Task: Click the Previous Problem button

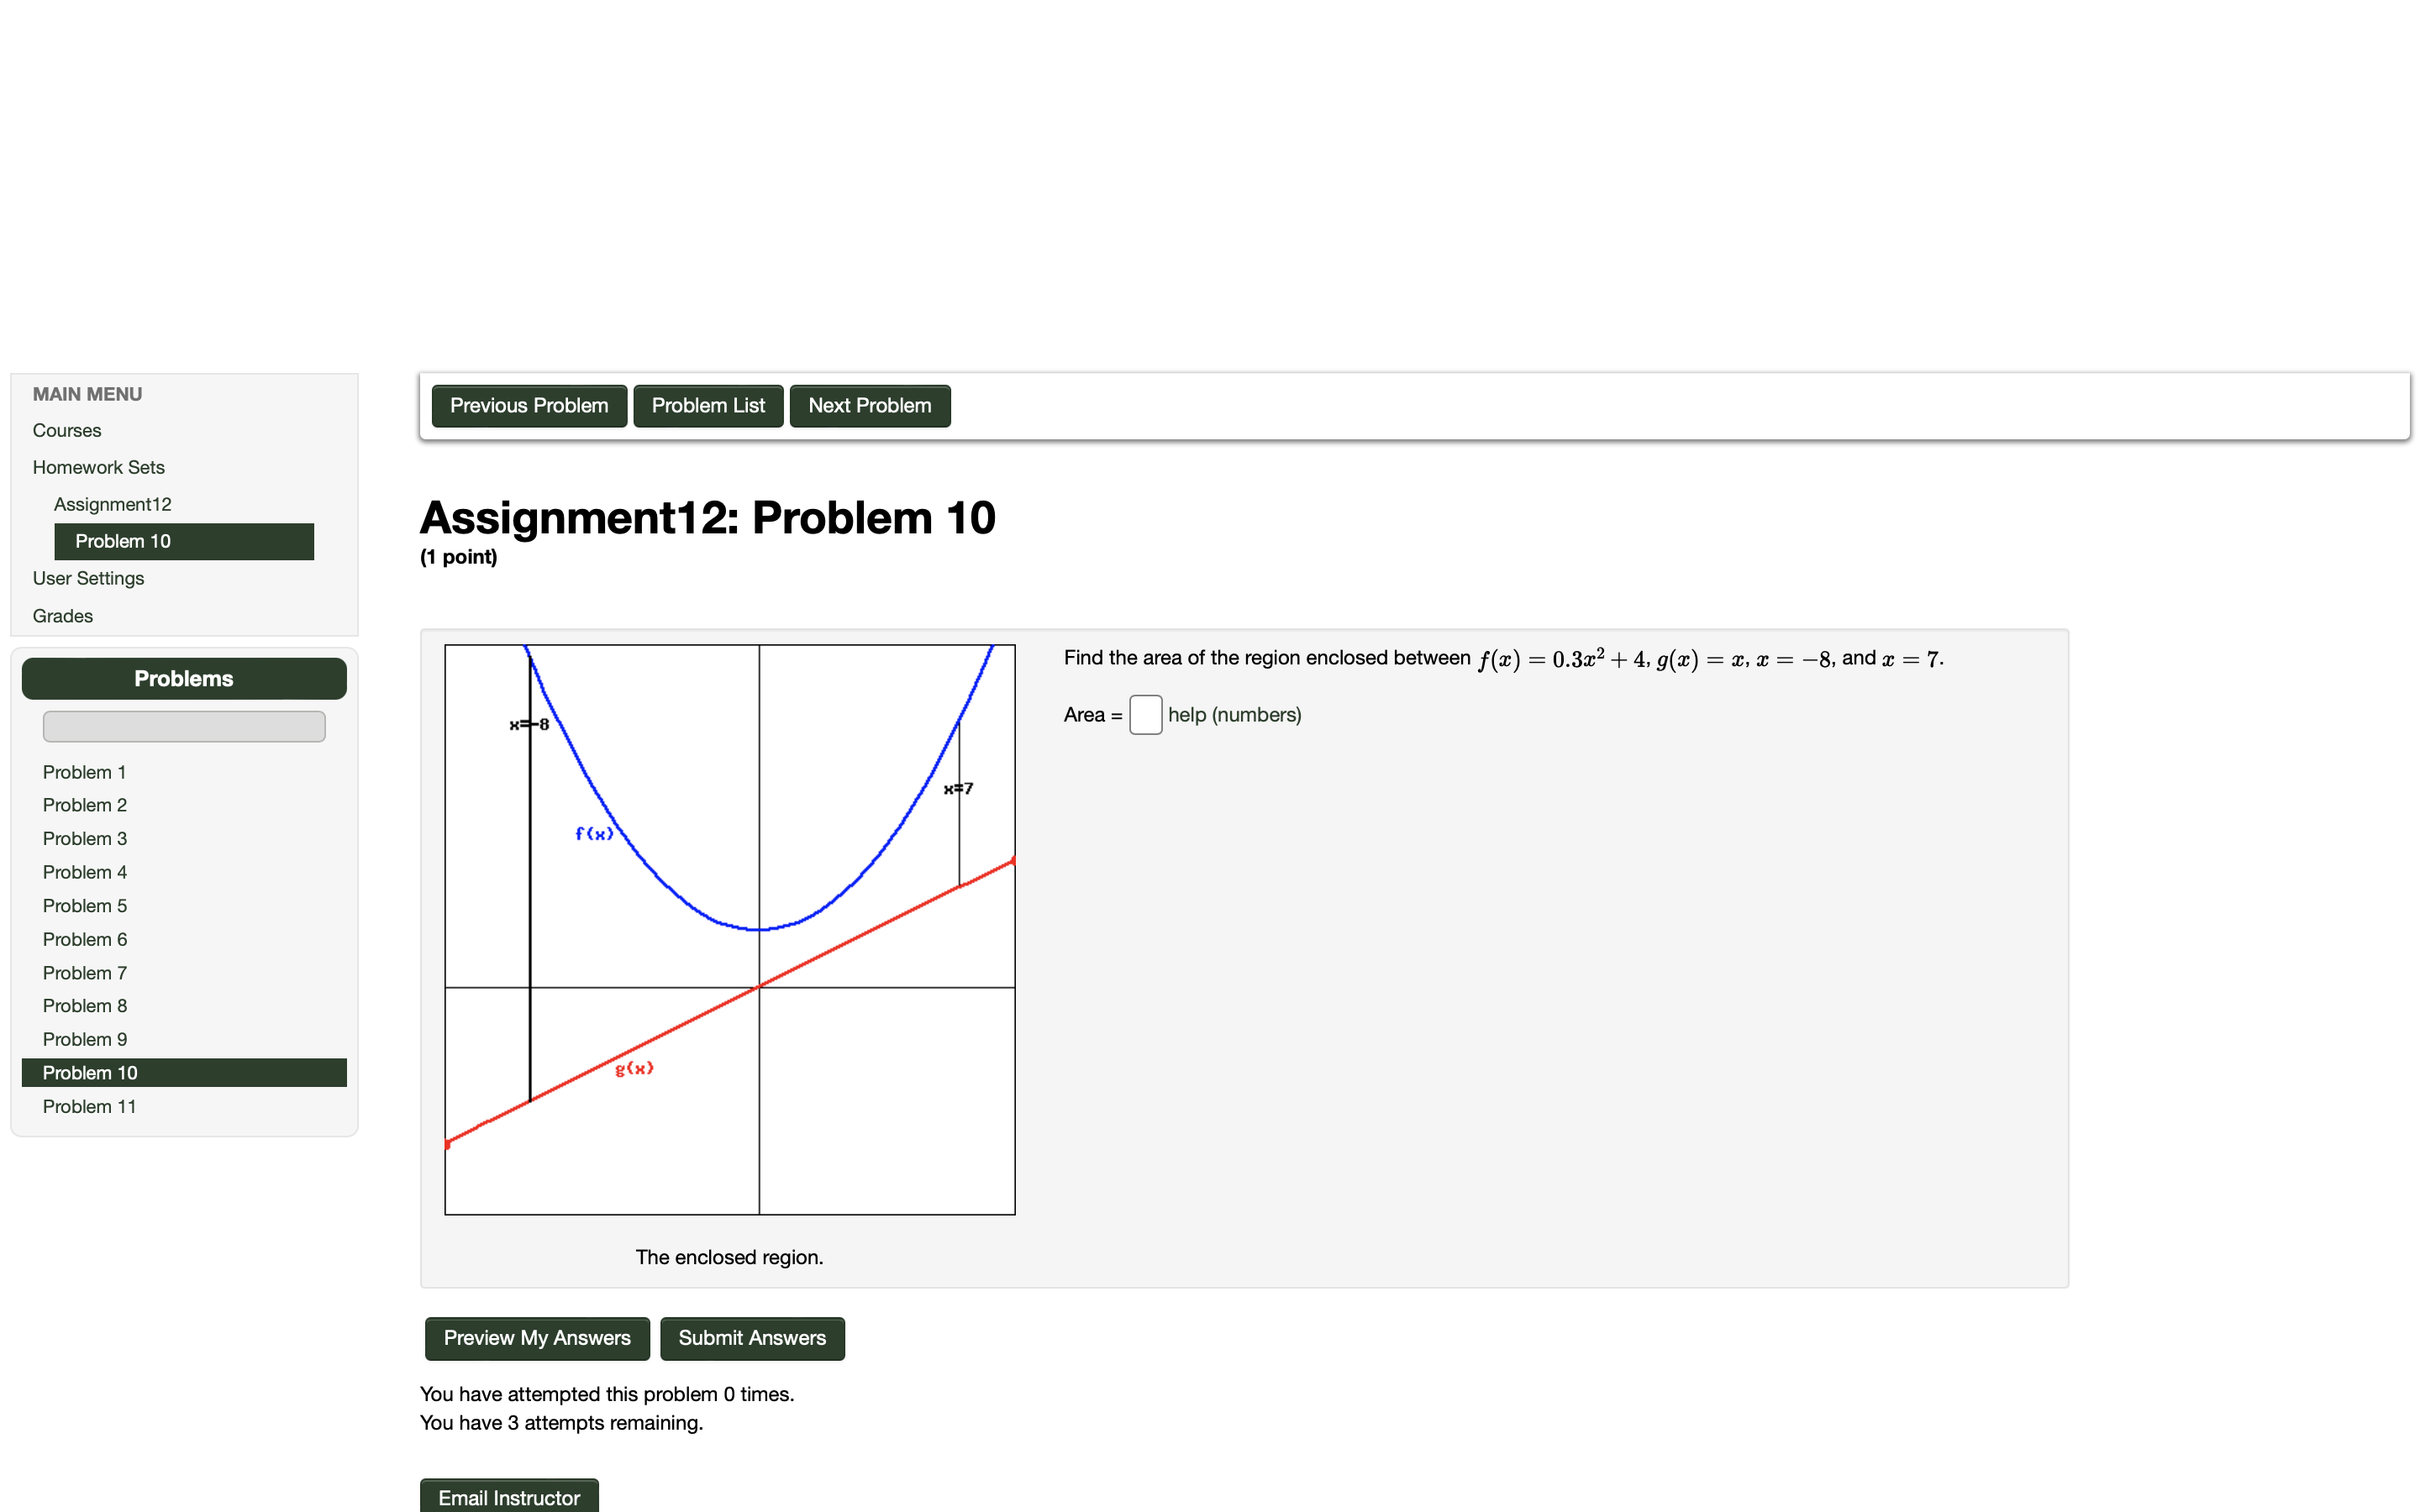Action: click(529, 405)
